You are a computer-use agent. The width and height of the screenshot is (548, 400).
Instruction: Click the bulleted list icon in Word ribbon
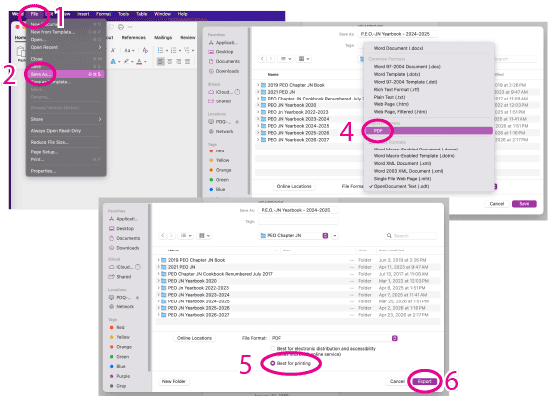tap(160, 50)
